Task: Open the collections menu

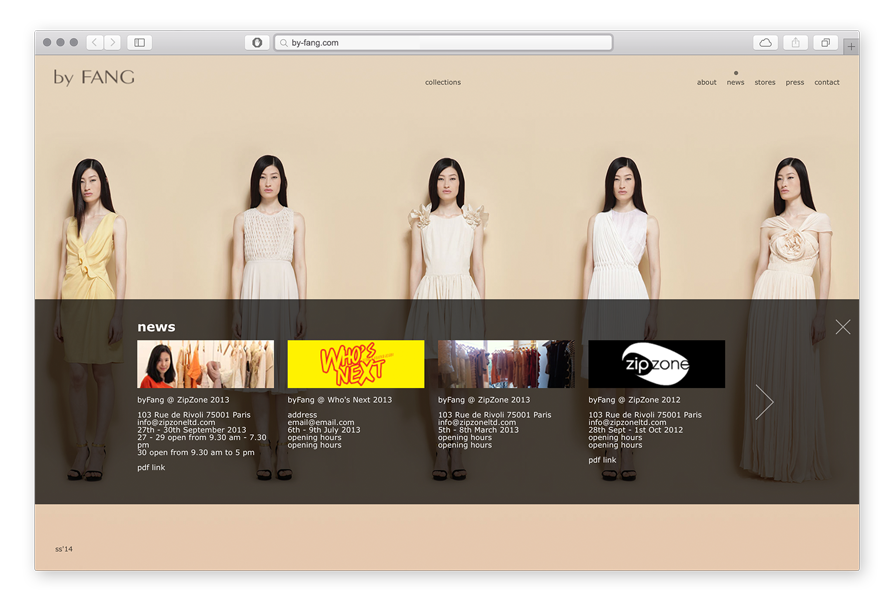Action: (443, 83)
